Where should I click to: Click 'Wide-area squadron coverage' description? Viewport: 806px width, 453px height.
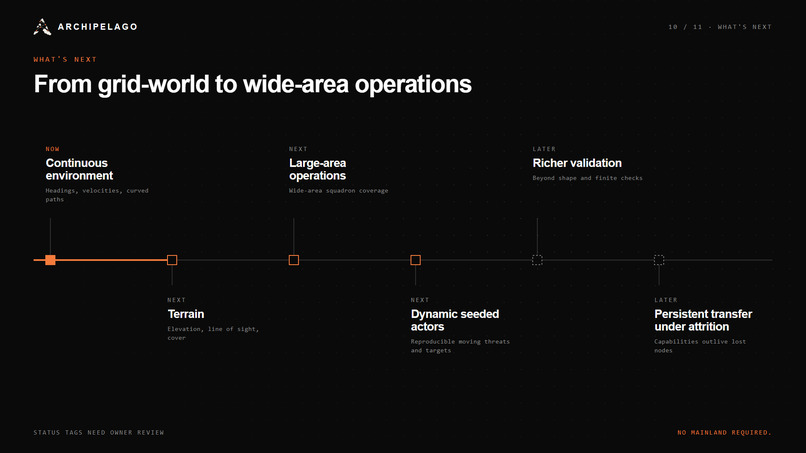tap(338, 191)
